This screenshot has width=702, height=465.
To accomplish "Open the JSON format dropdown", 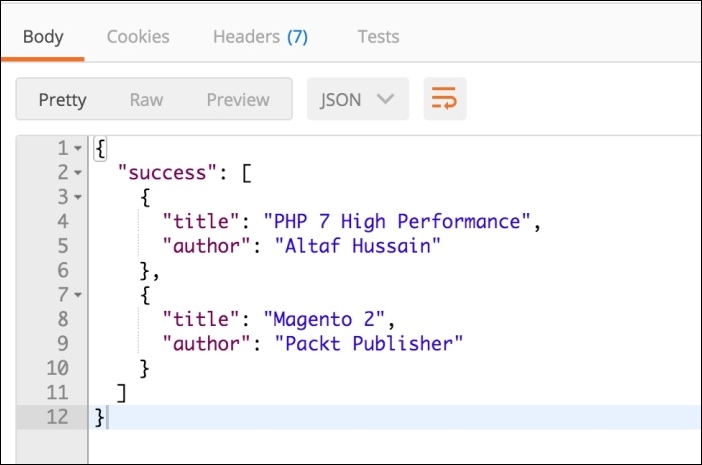I will coord(358,99).
